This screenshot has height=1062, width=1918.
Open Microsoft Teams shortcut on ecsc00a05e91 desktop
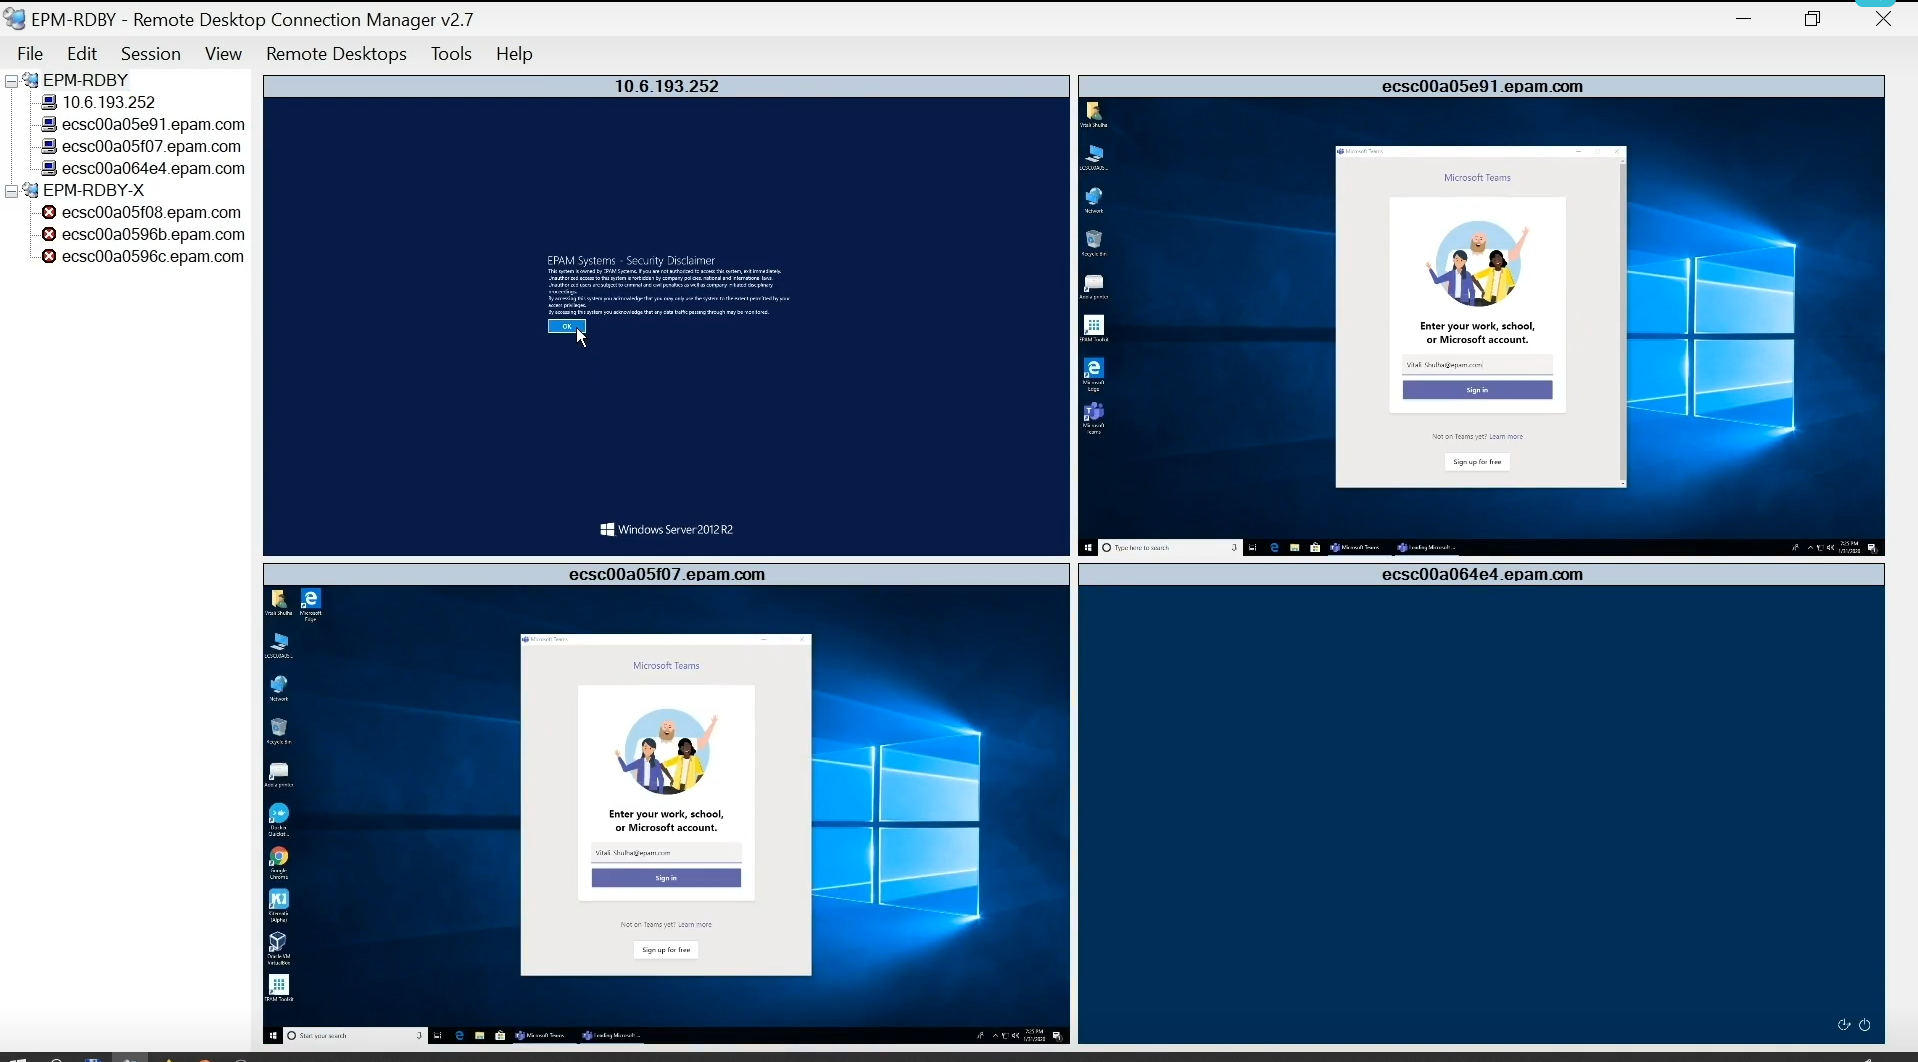click(x=1094, y=417)
